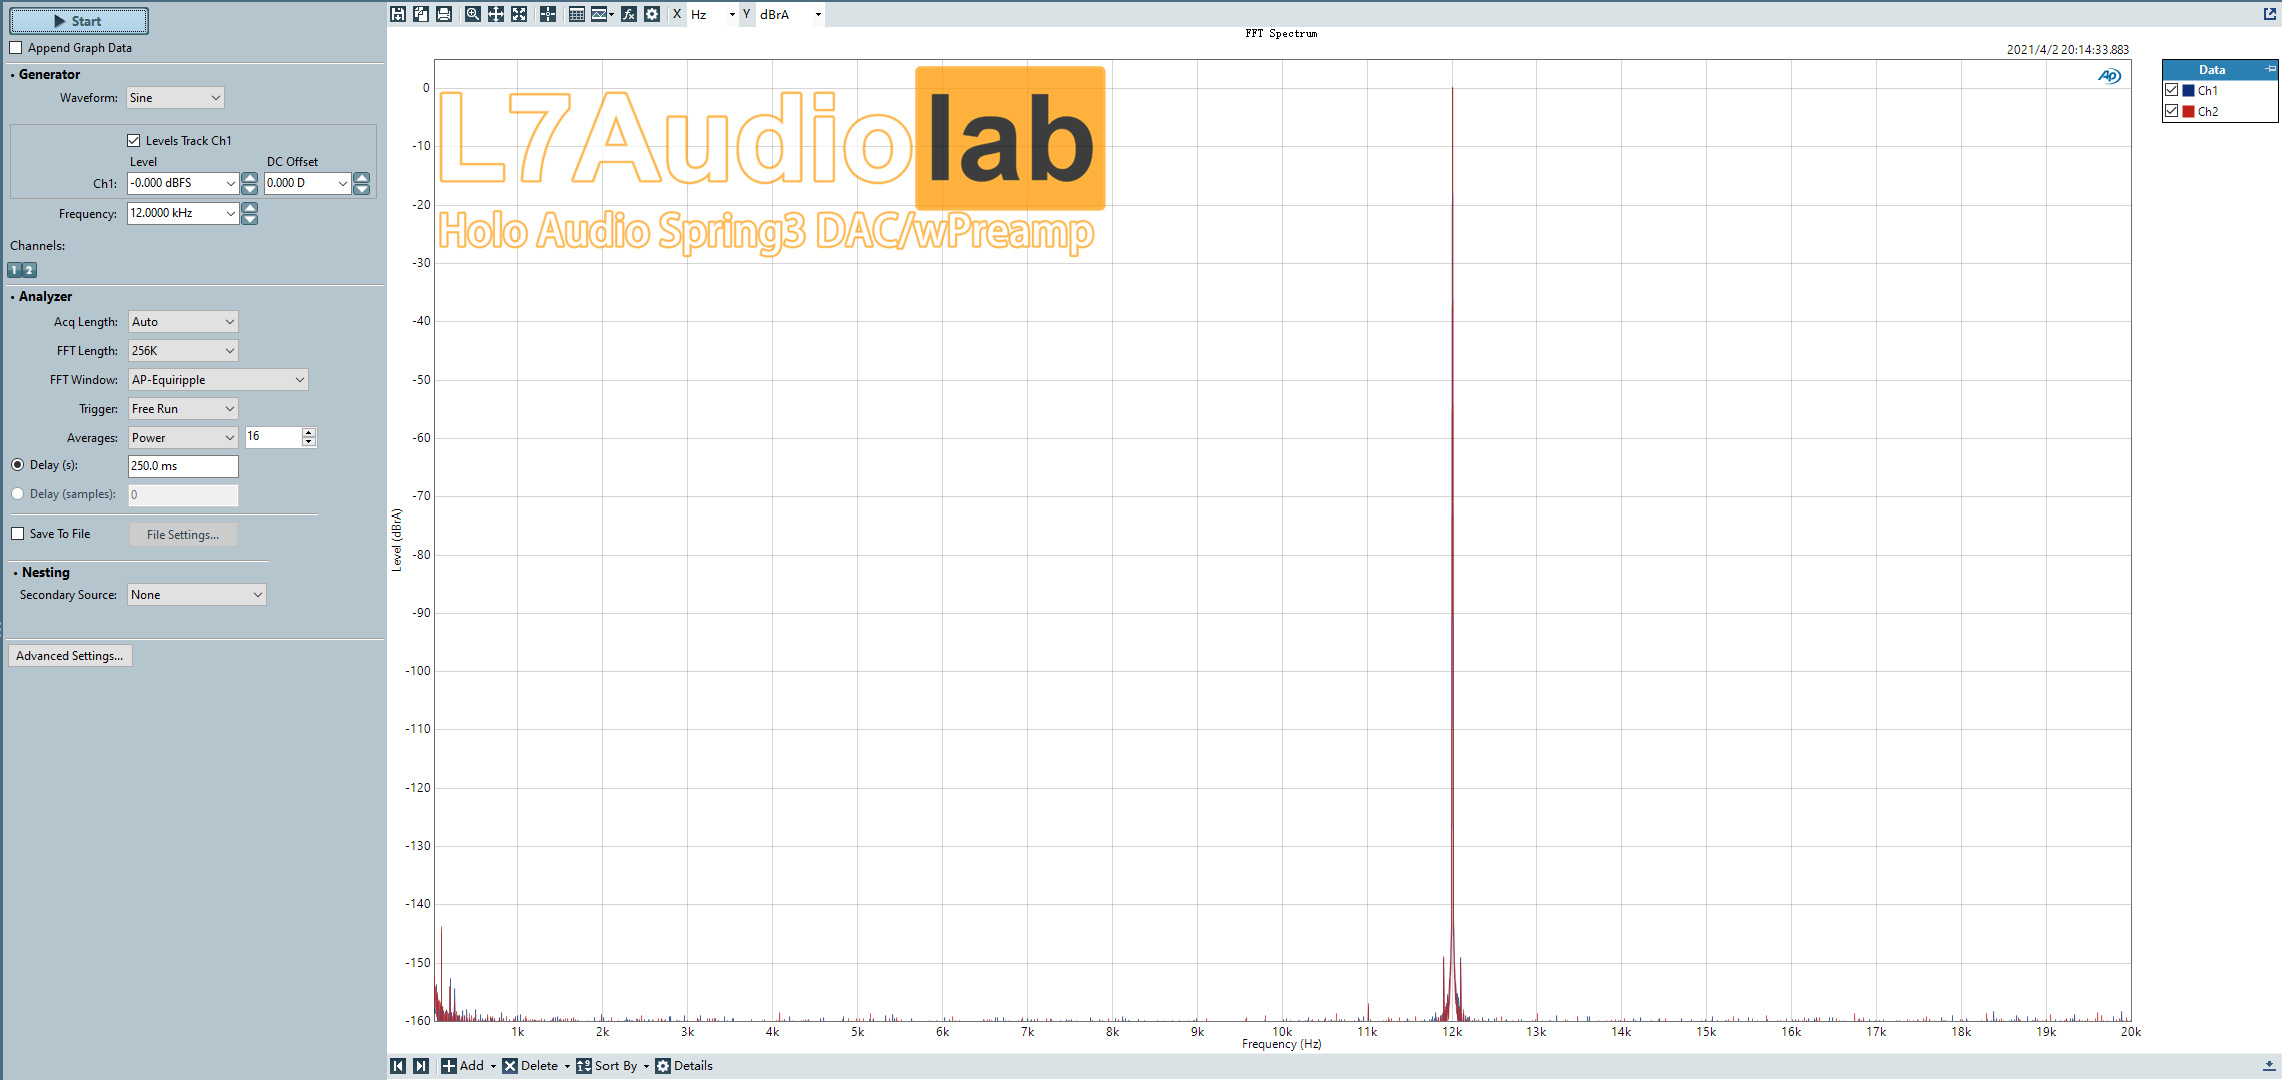The image size is (2282, 1080).
Task: Click the AP logo in the graph
Action: point(2109,76)
